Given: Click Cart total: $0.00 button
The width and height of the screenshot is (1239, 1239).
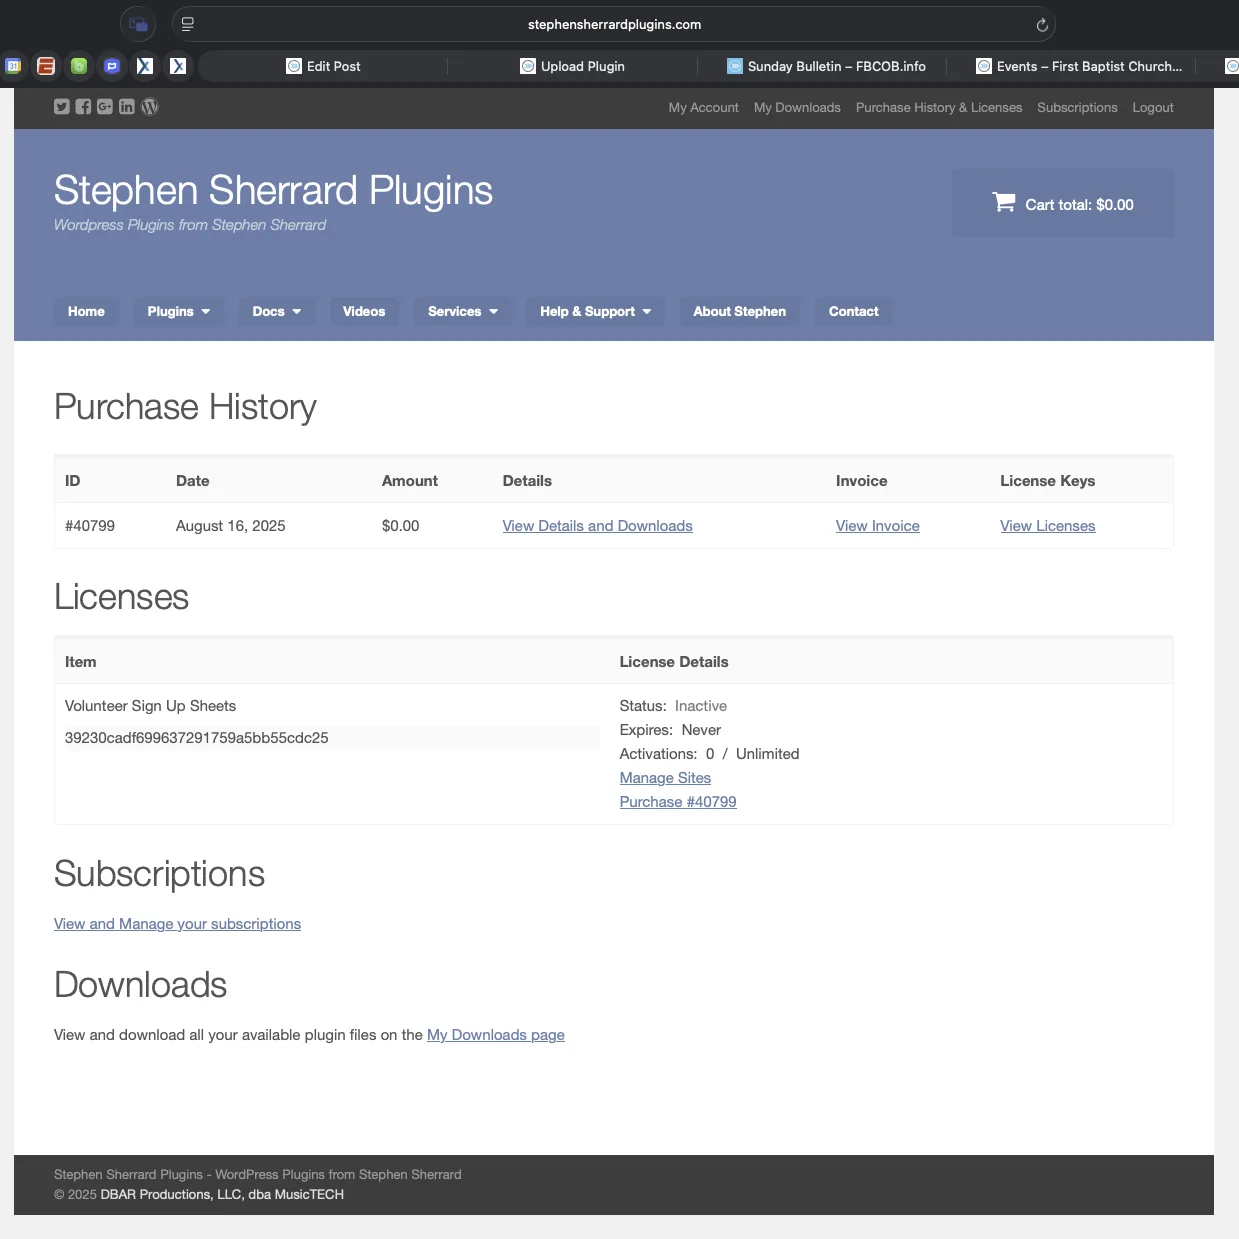Looking at the screenshot, I should tap(1063, 203).
